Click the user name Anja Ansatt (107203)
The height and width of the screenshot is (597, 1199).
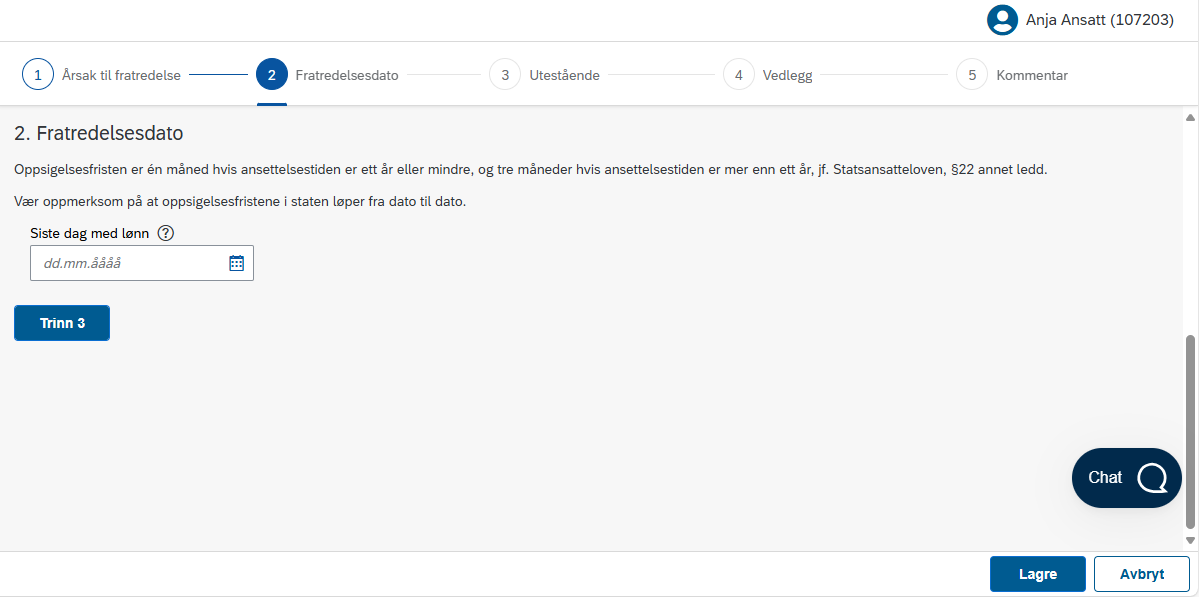(1100, 21)
